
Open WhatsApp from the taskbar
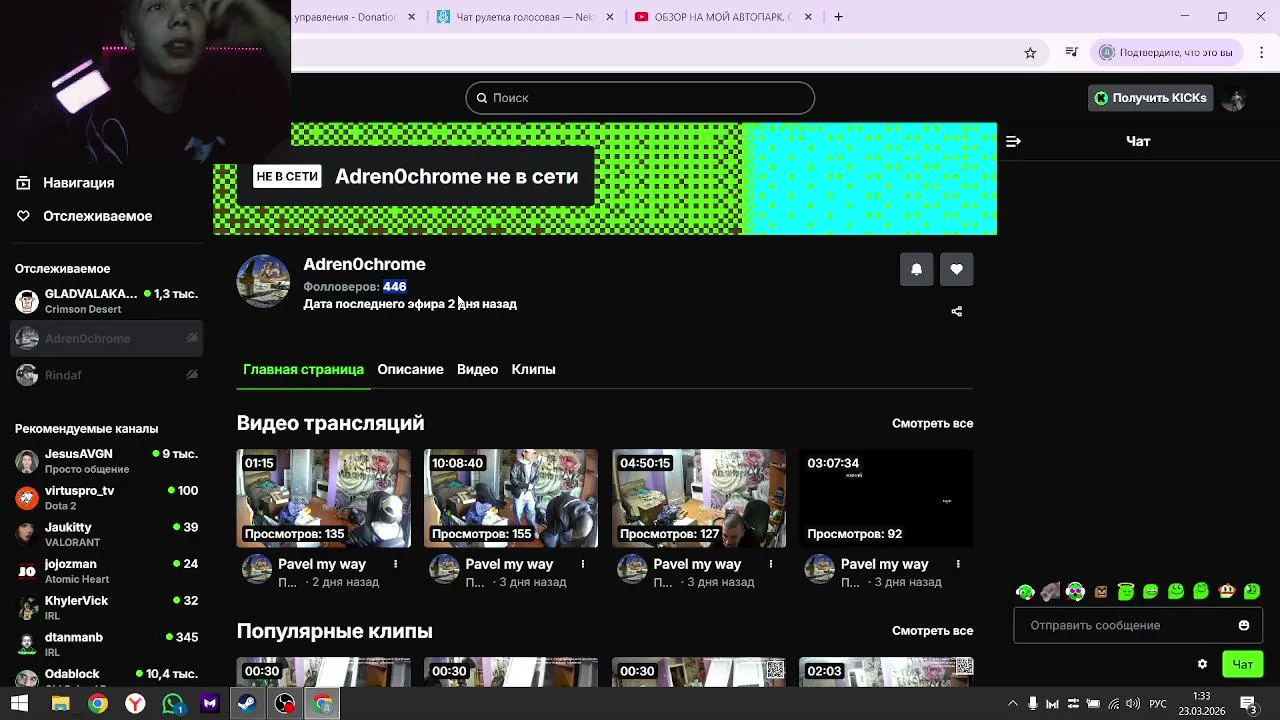point(172,704)
